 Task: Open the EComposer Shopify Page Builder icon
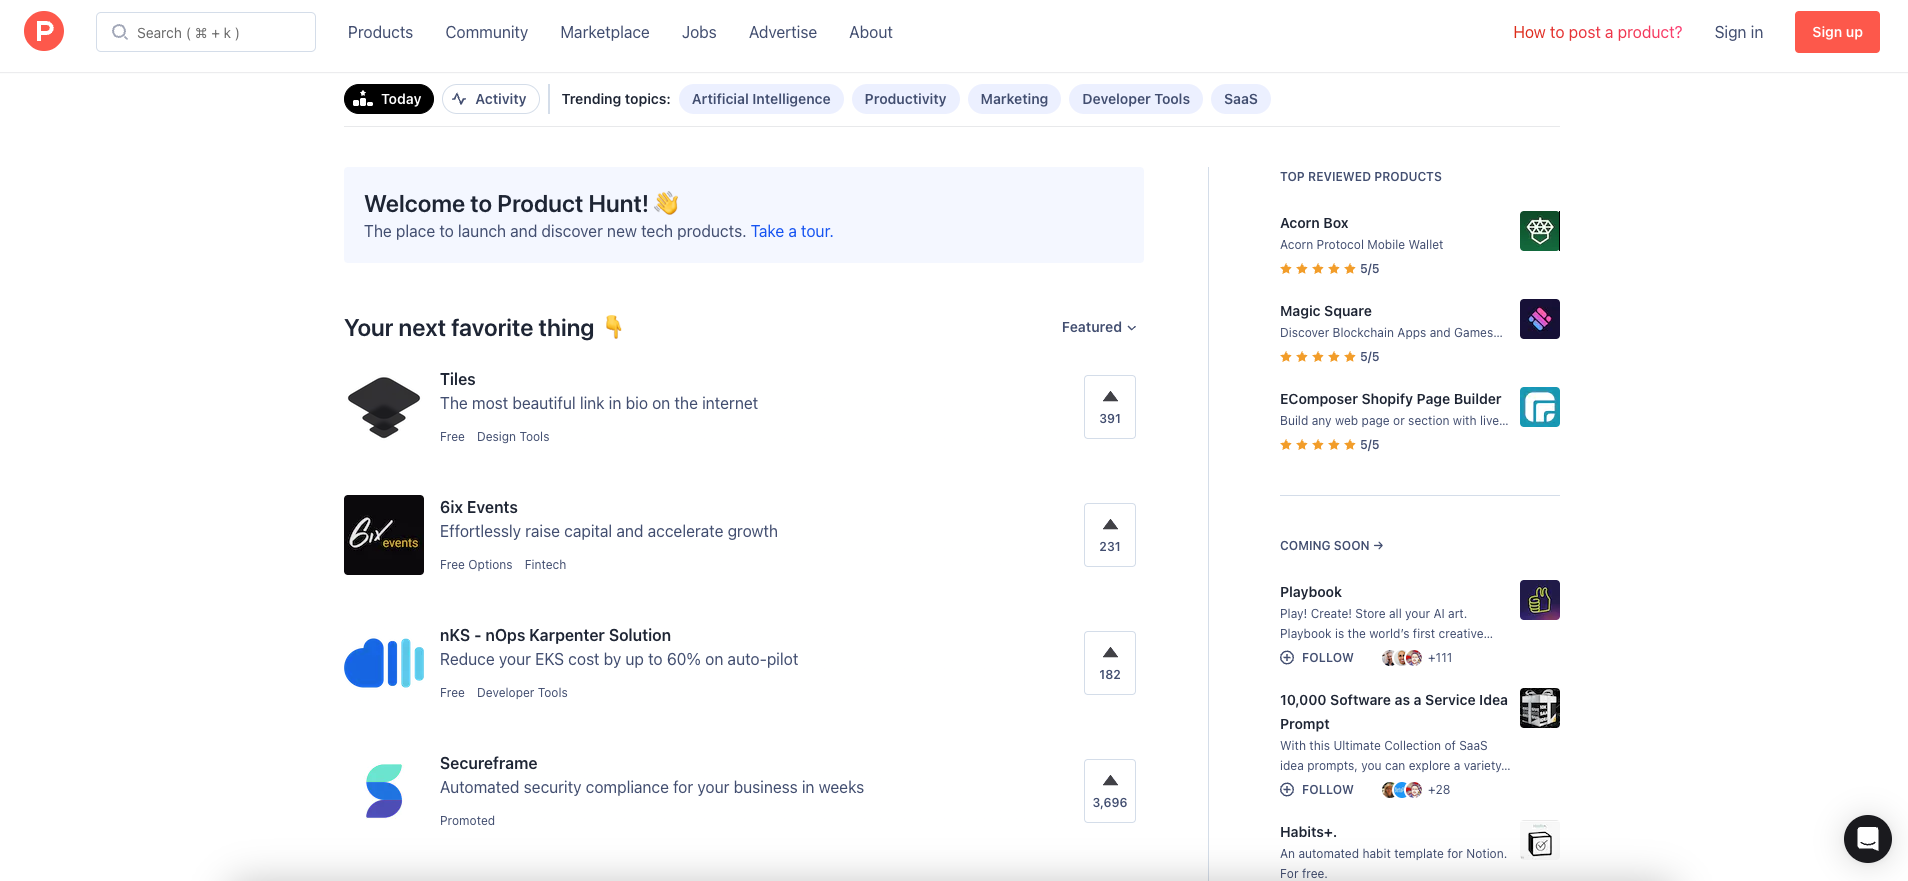coord(1540,407)
